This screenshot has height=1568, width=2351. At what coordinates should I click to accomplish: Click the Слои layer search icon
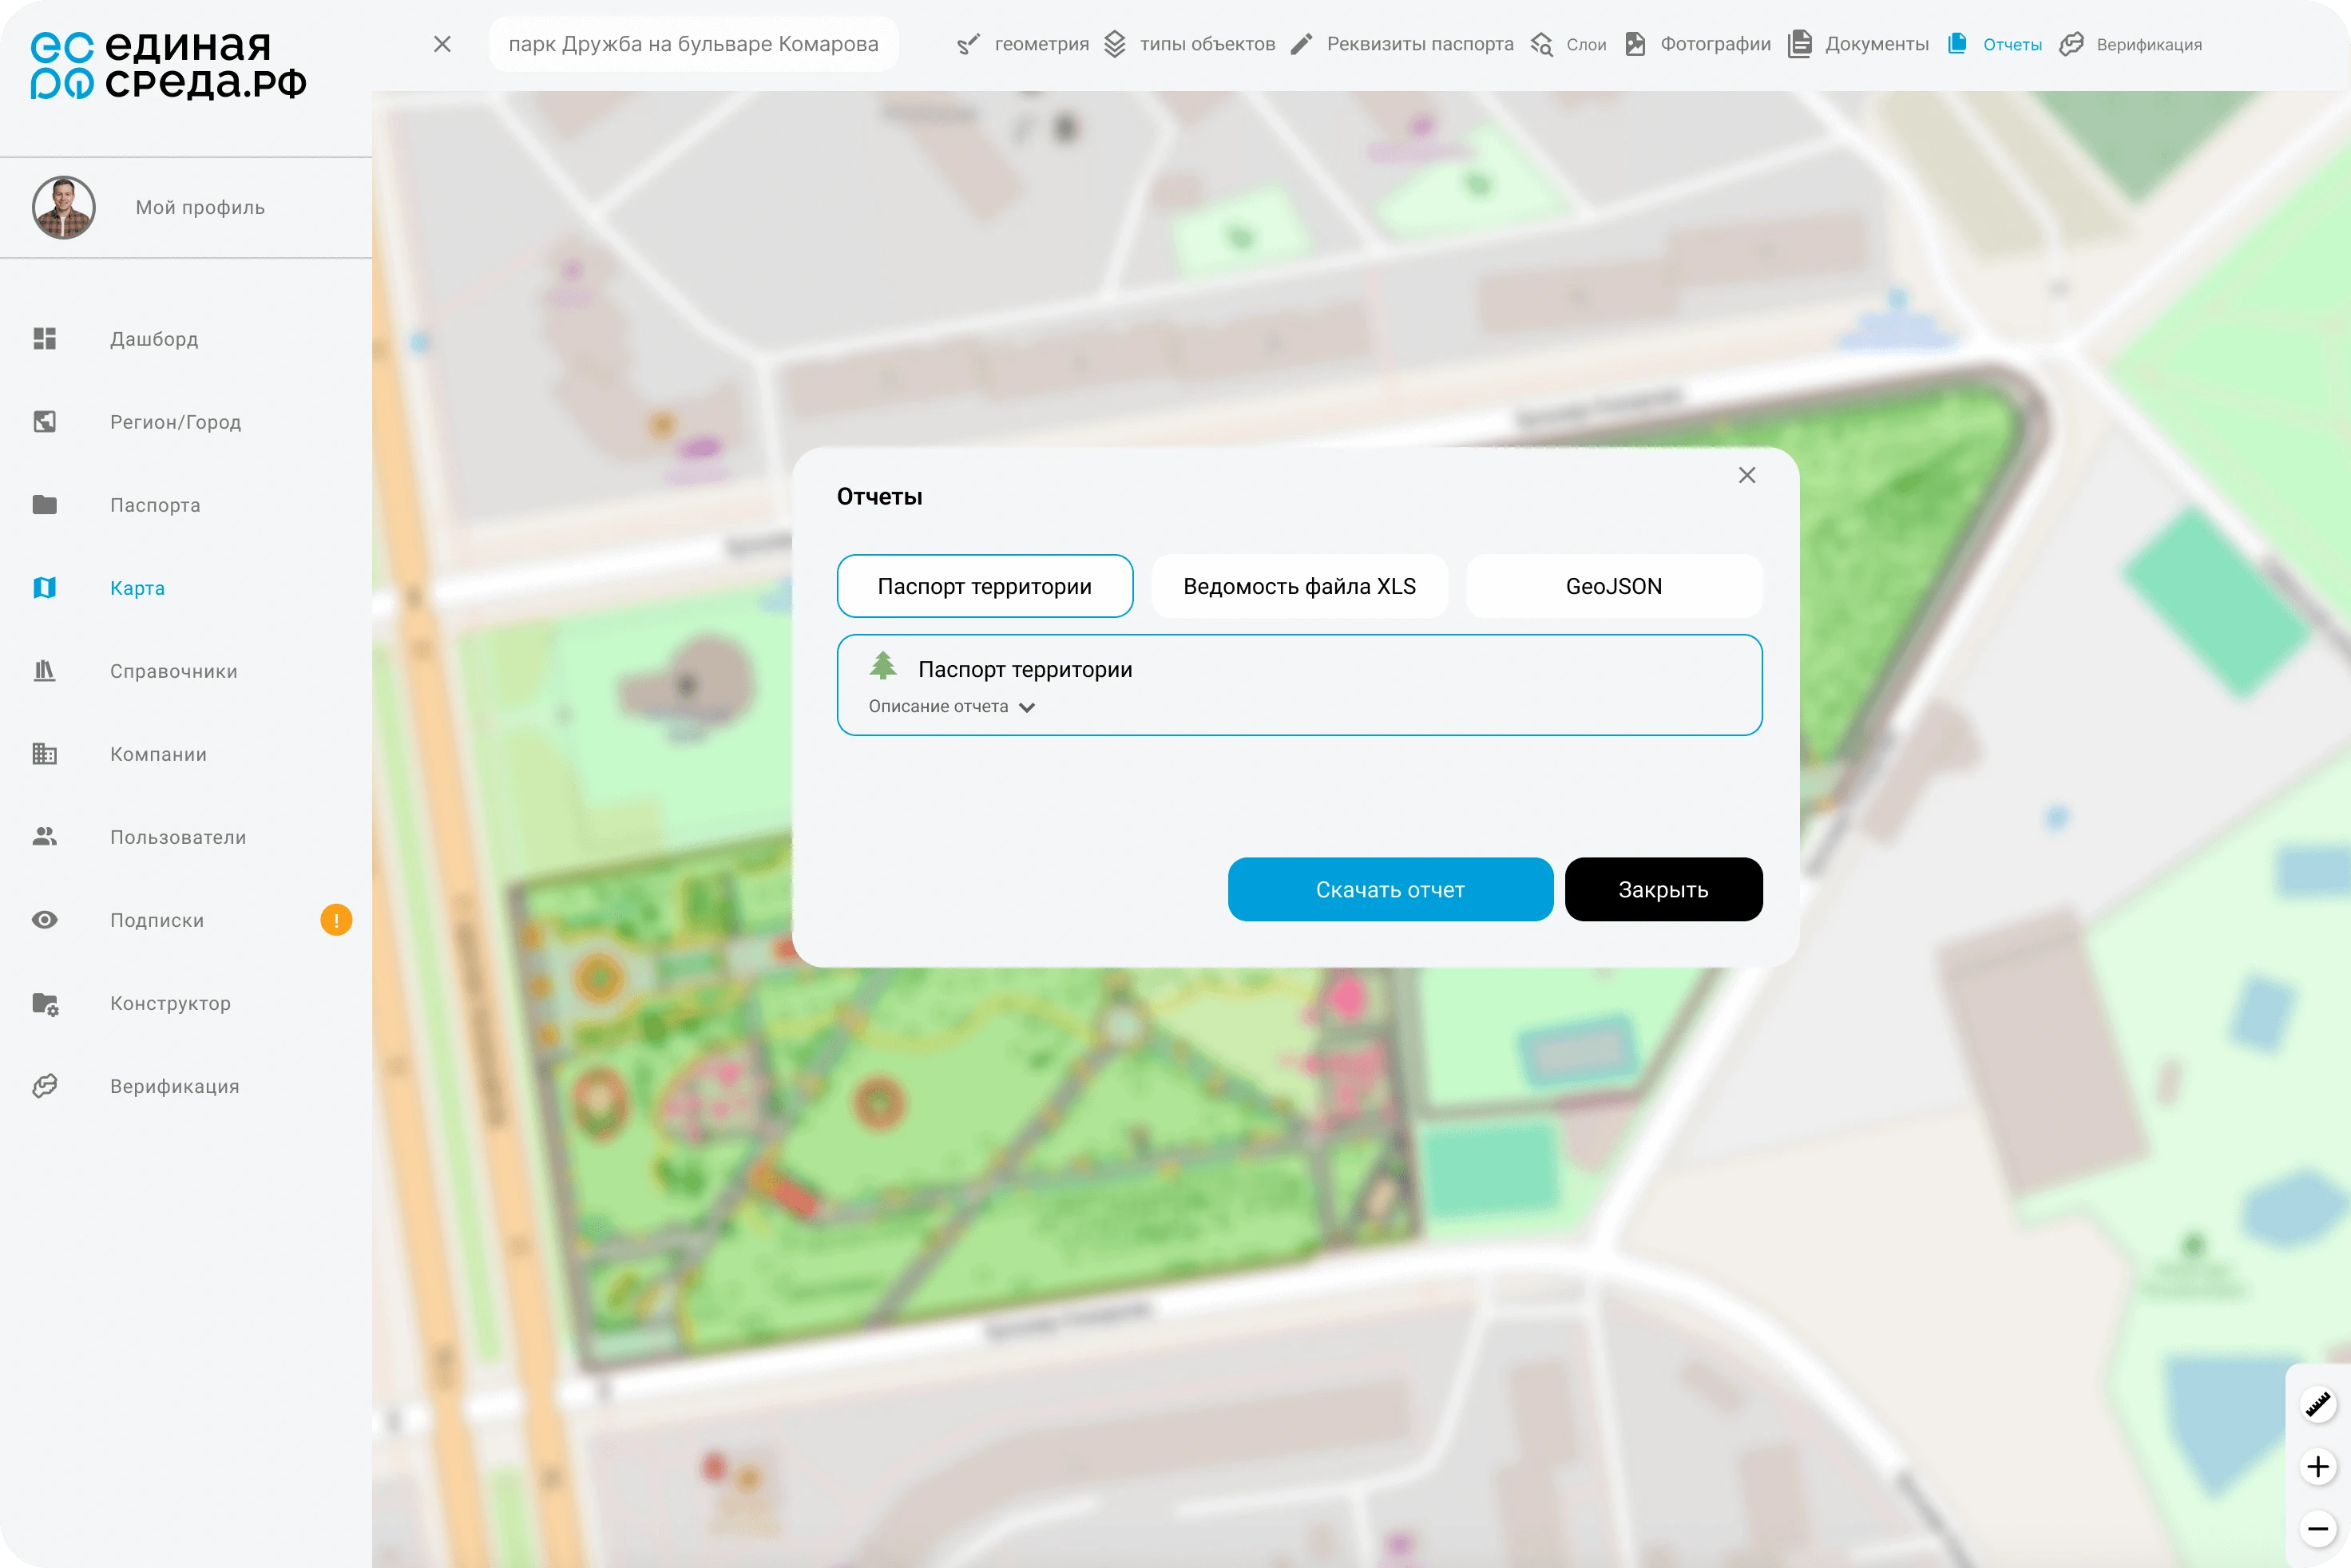[x=1541, y=44]
